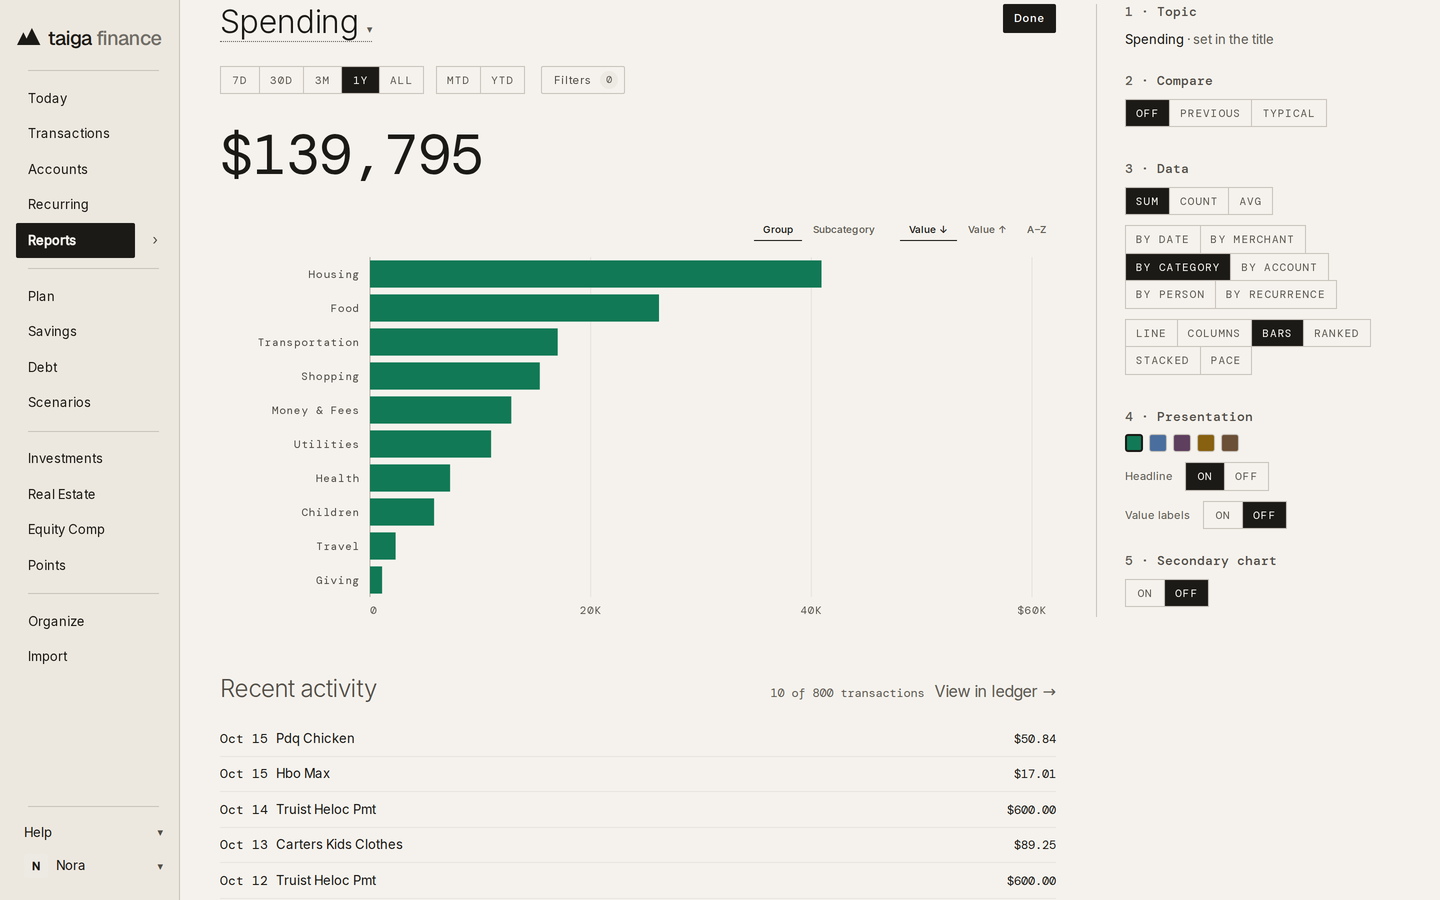Viewport: 1440px width, 900px height.
Task: Sort bars A–Z
Action: point(1036,230)
